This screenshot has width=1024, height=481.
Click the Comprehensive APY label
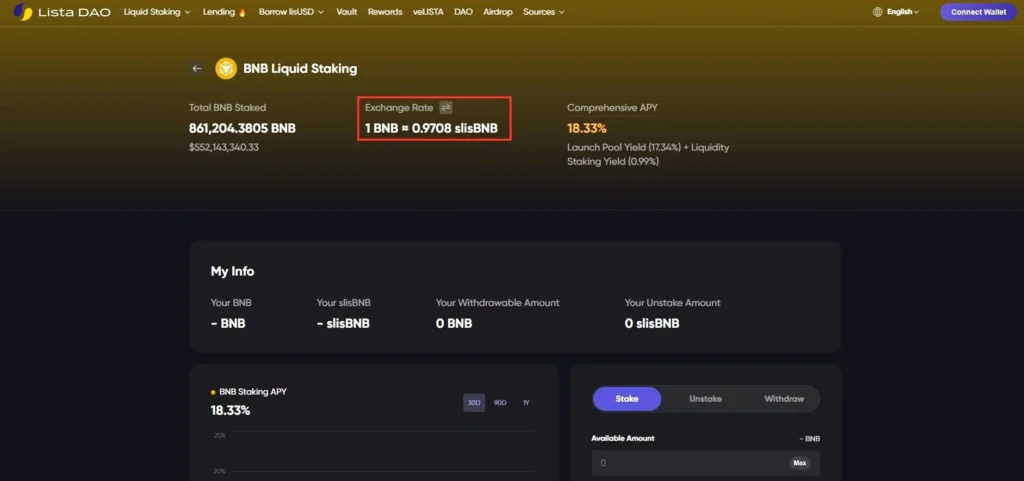(x=612, y=108)
